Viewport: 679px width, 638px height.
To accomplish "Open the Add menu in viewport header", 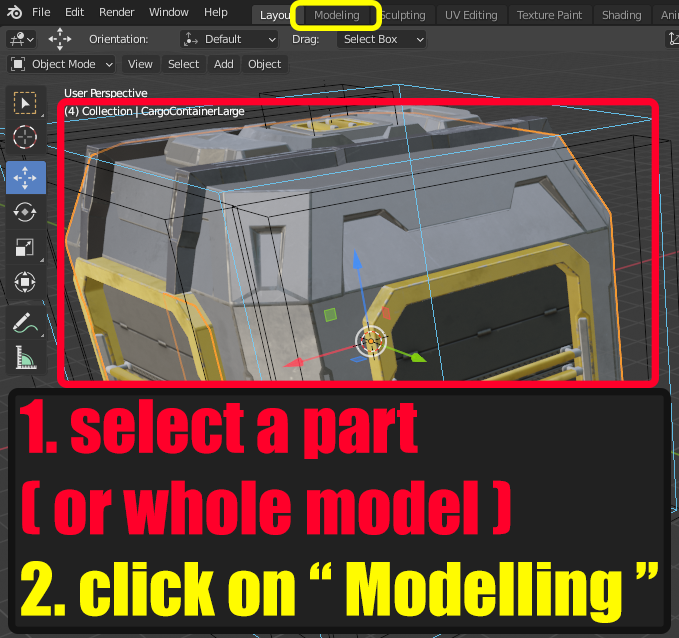I will pyautogui.click(x=223, y=64).
